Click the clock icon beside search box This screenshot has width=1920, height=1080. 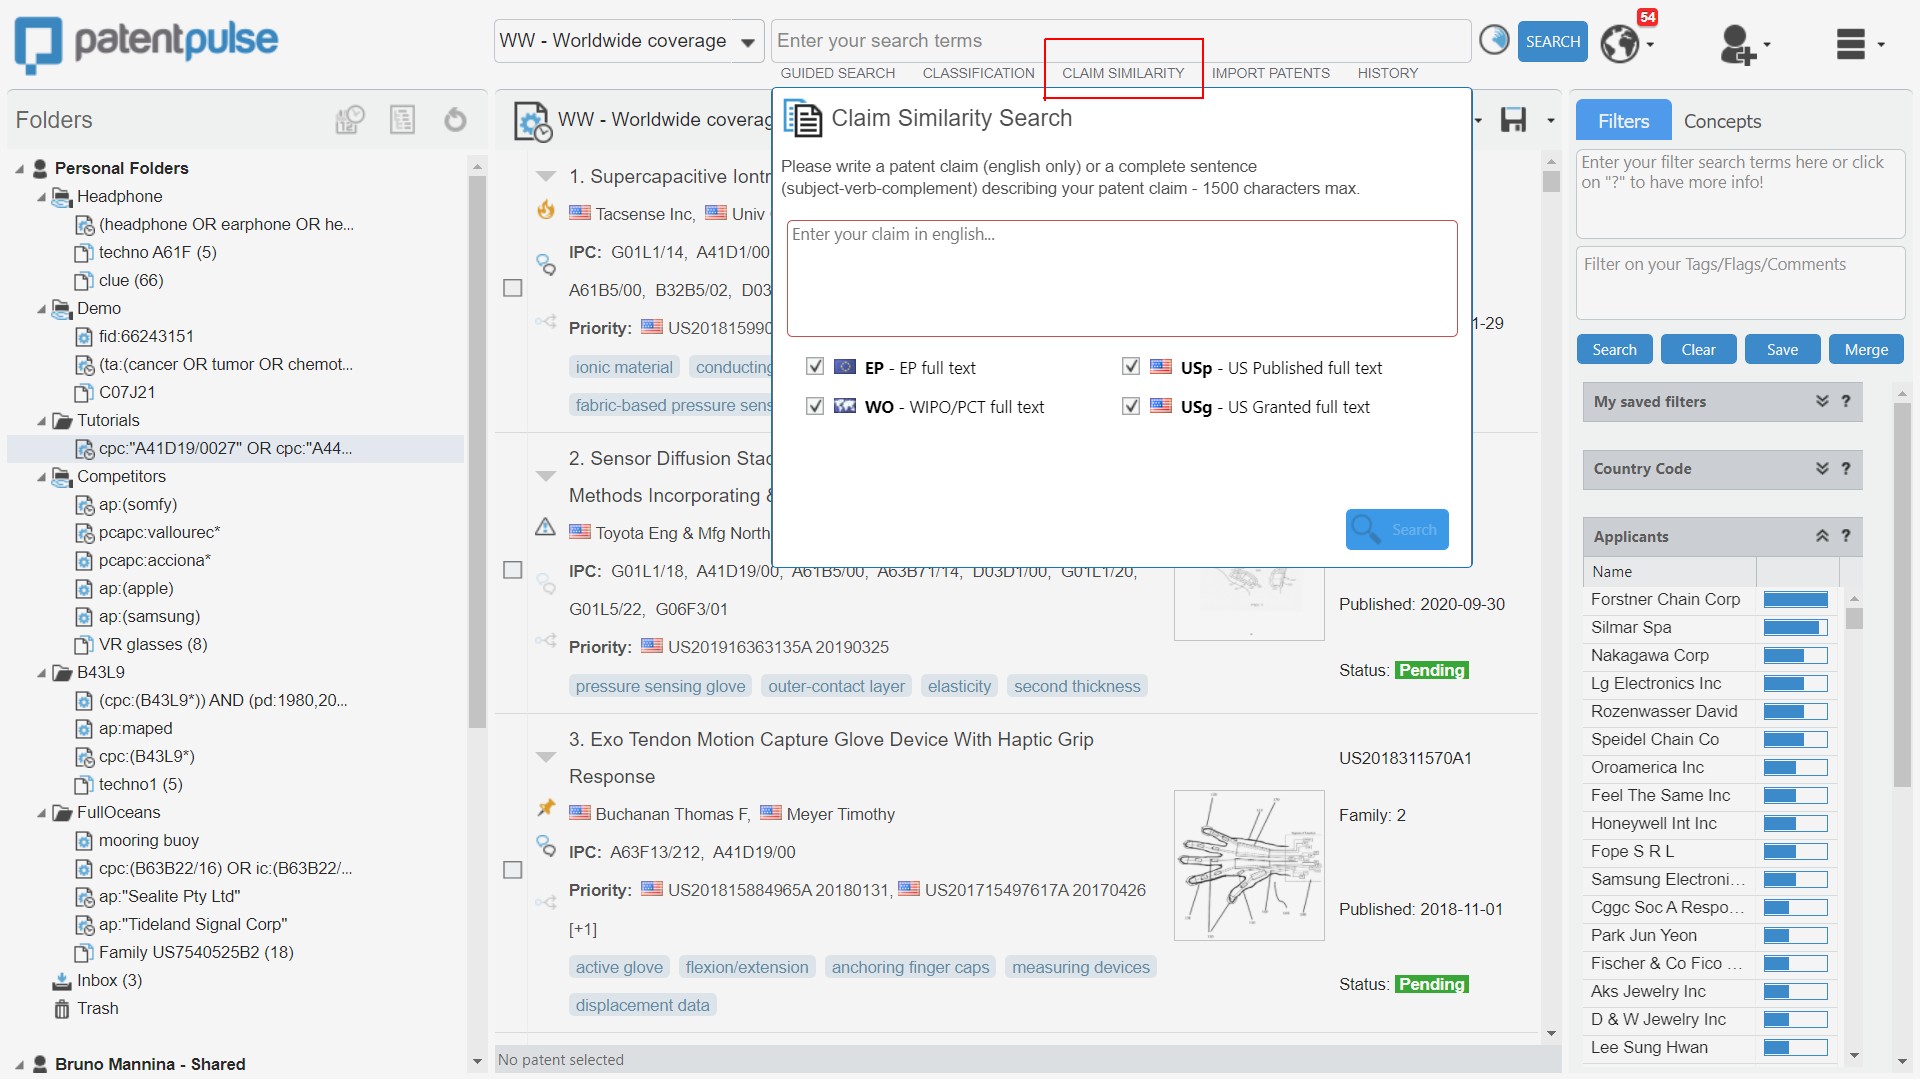[x=1494, y=40]
